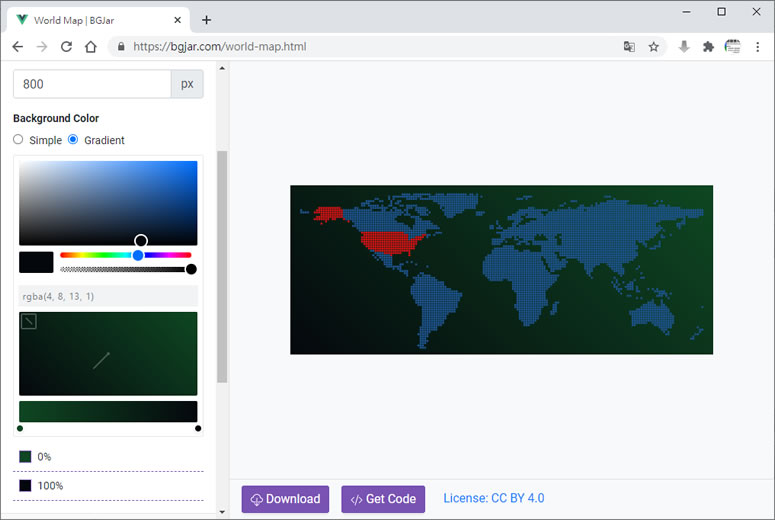Screen dimensions: 775x520
Task: Click the browser forward arrow
Action: [x=42, y=47]
